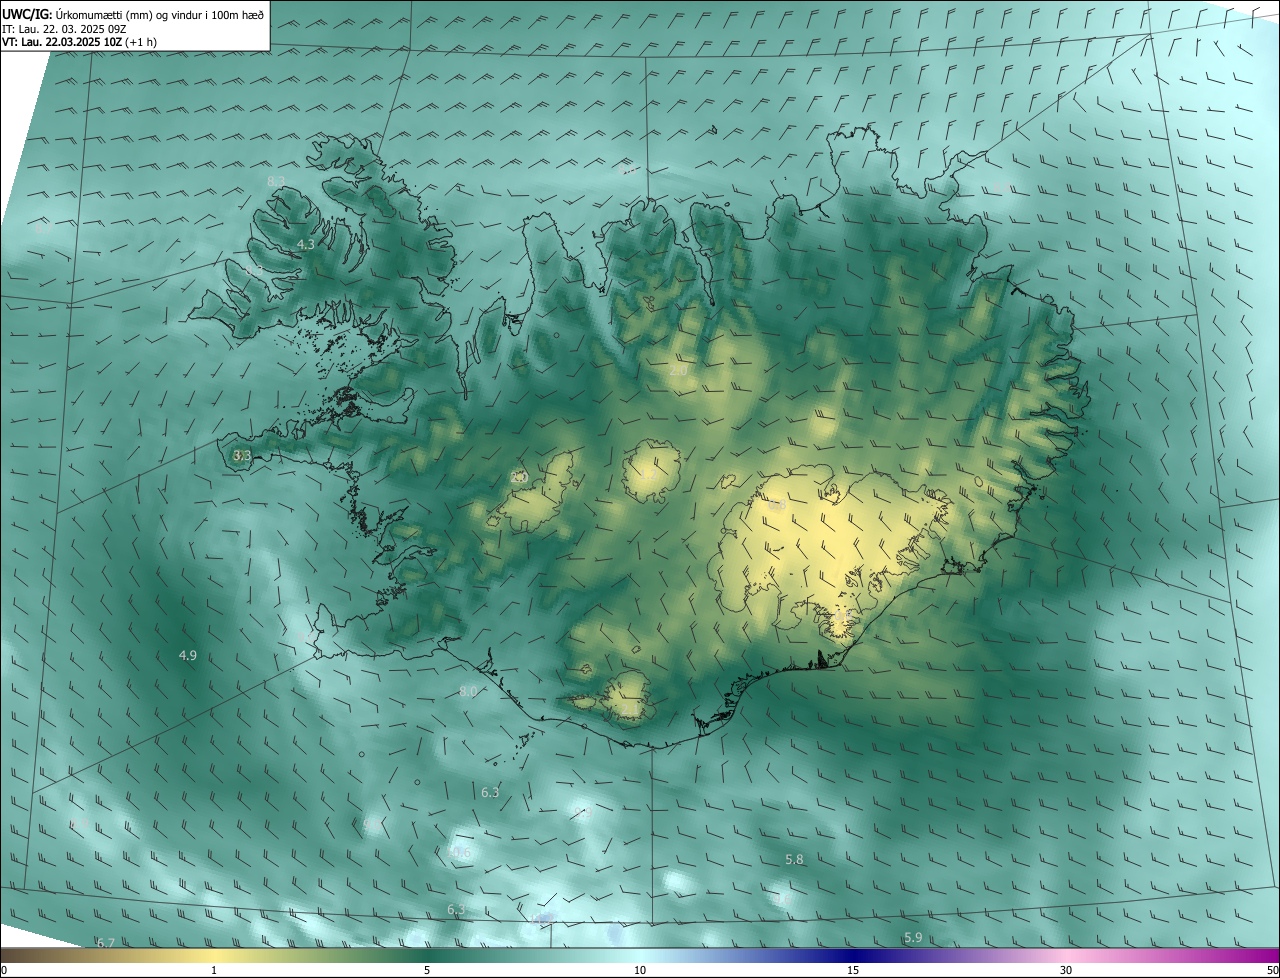
Task: Click the 6.7 value near the colorbar
Action: [106, 942]
